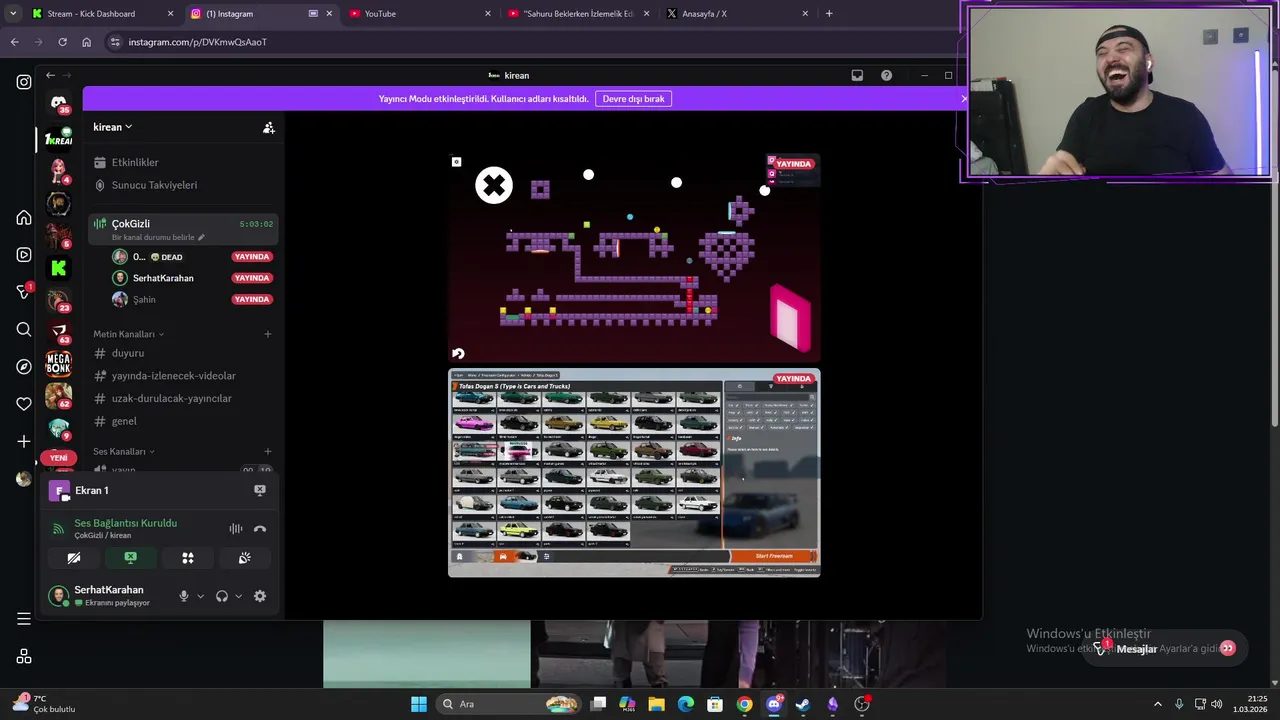Open Instagram Reels icon

coord(24,255)
